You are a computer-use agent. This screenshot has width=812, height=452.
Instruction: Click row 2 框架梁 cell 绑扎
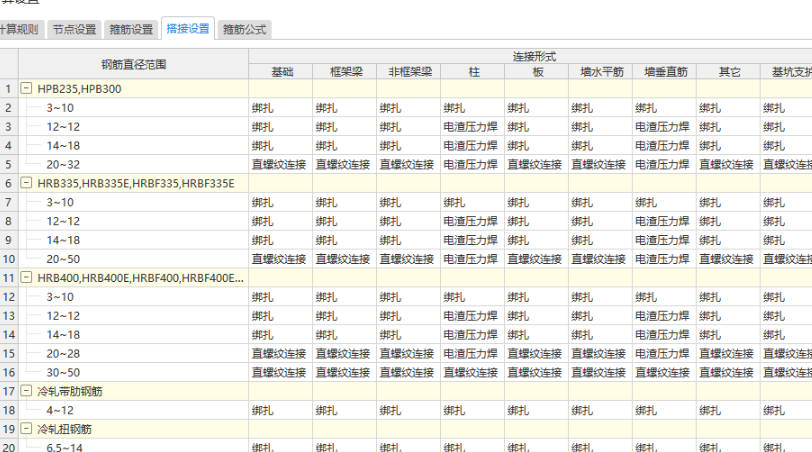[x=344, y=108]
